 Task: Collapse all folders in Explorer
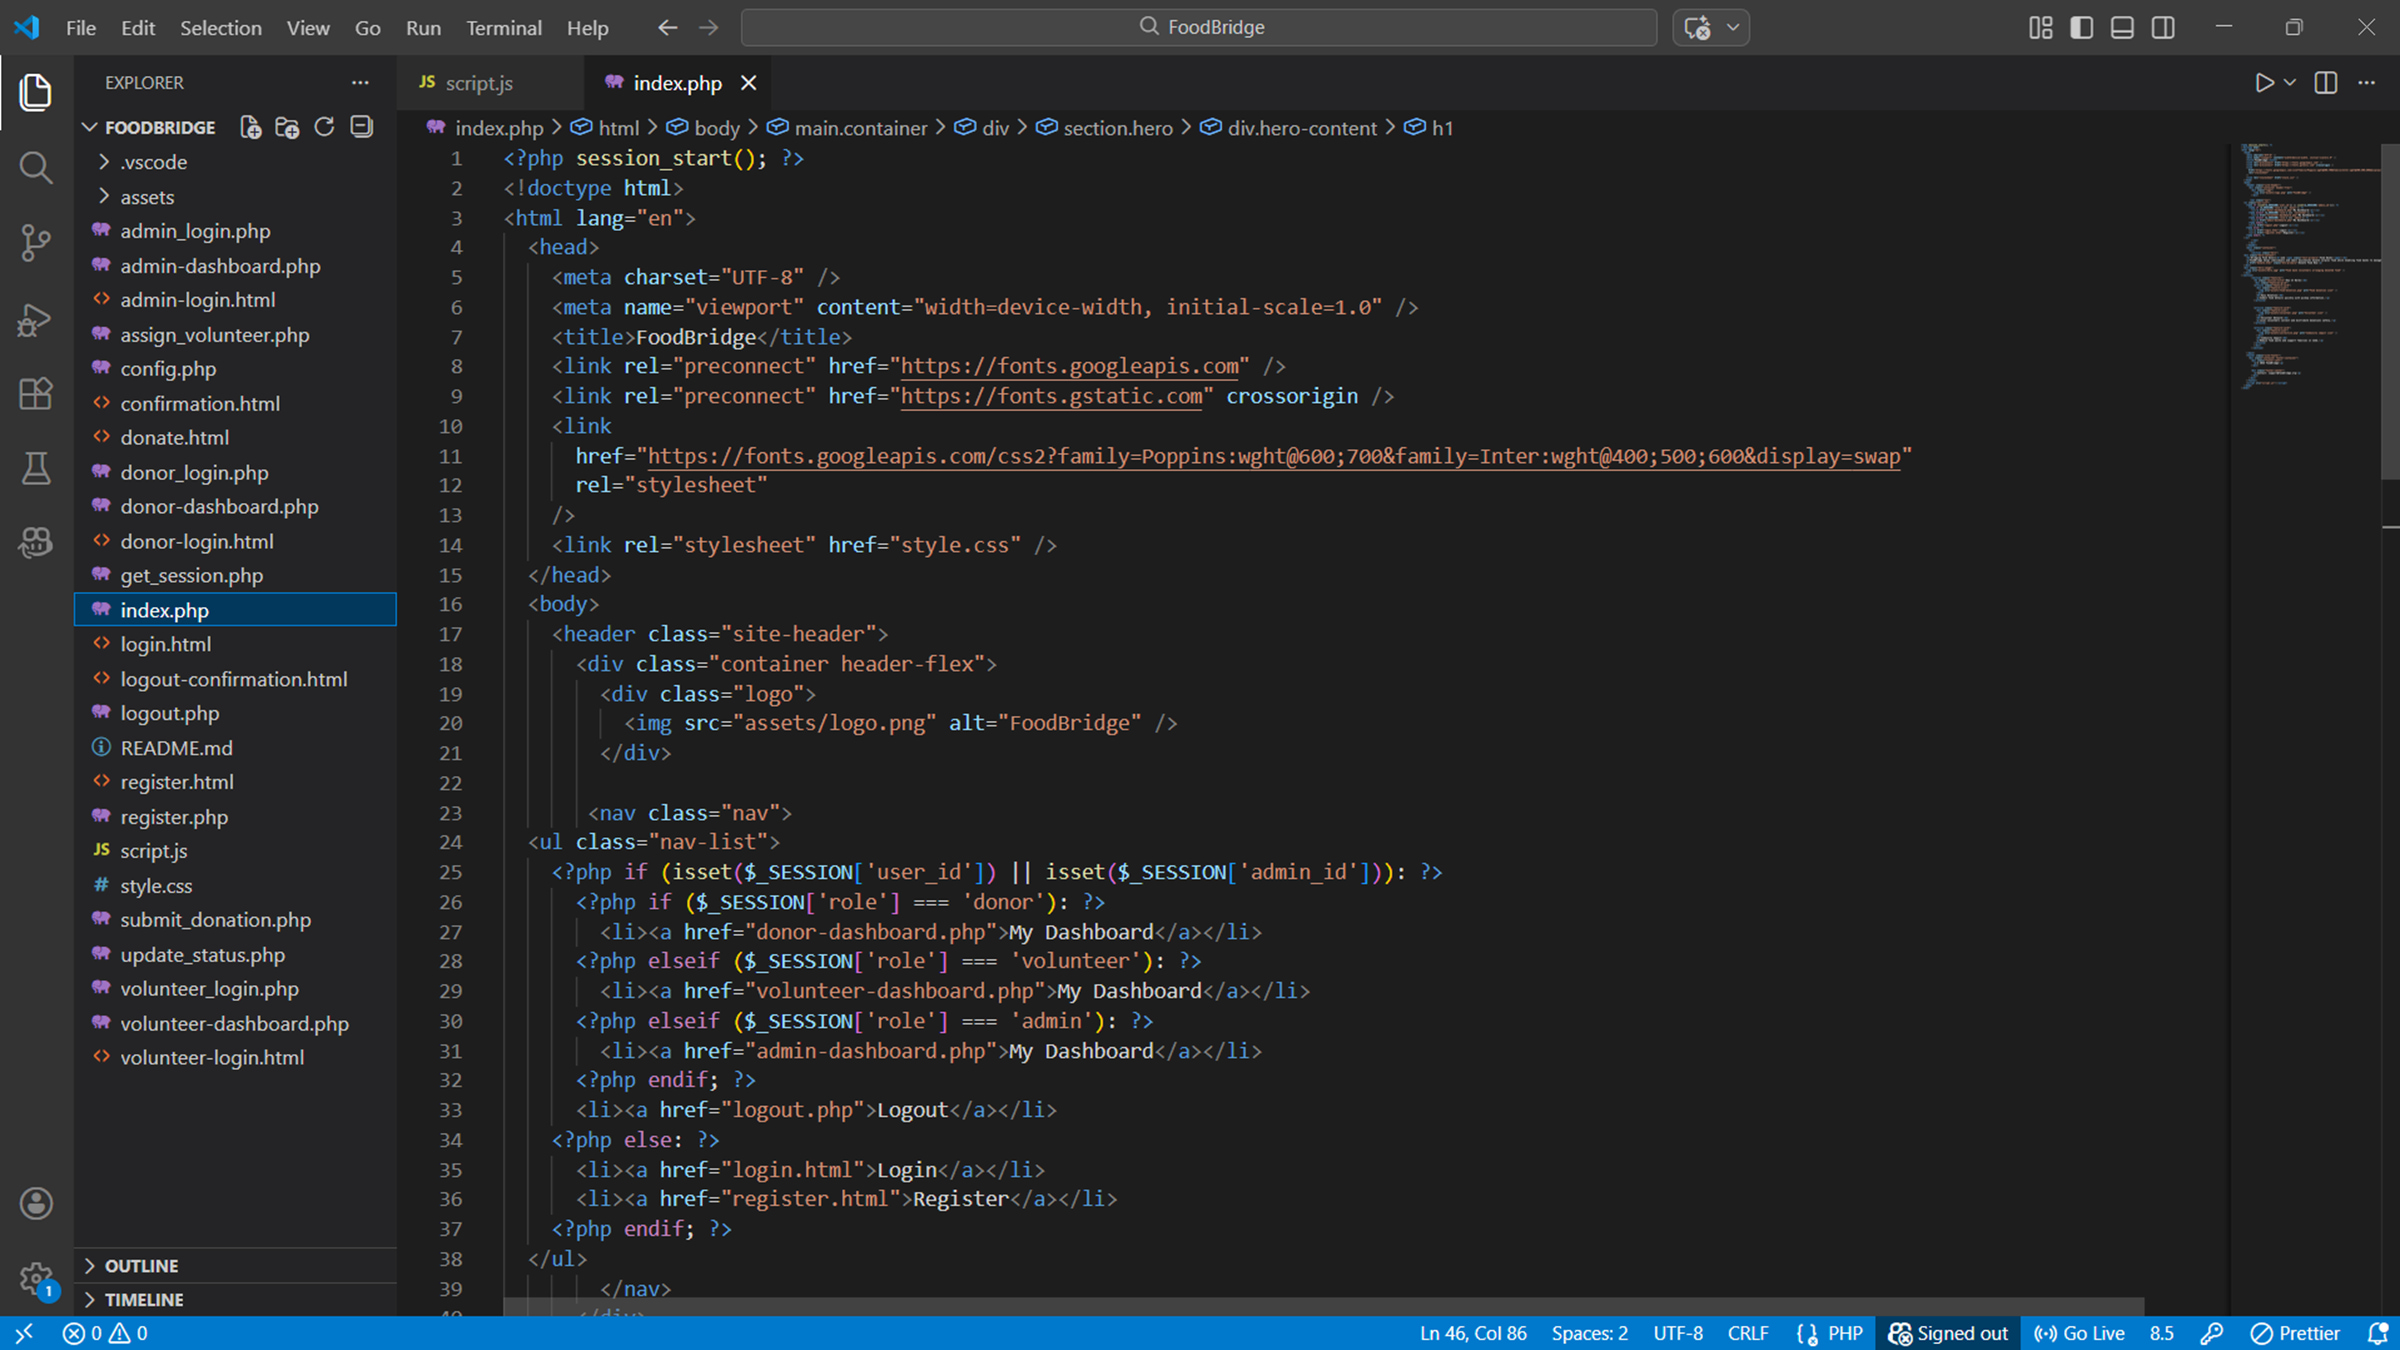pyautogui.click(x=361, y=127)
